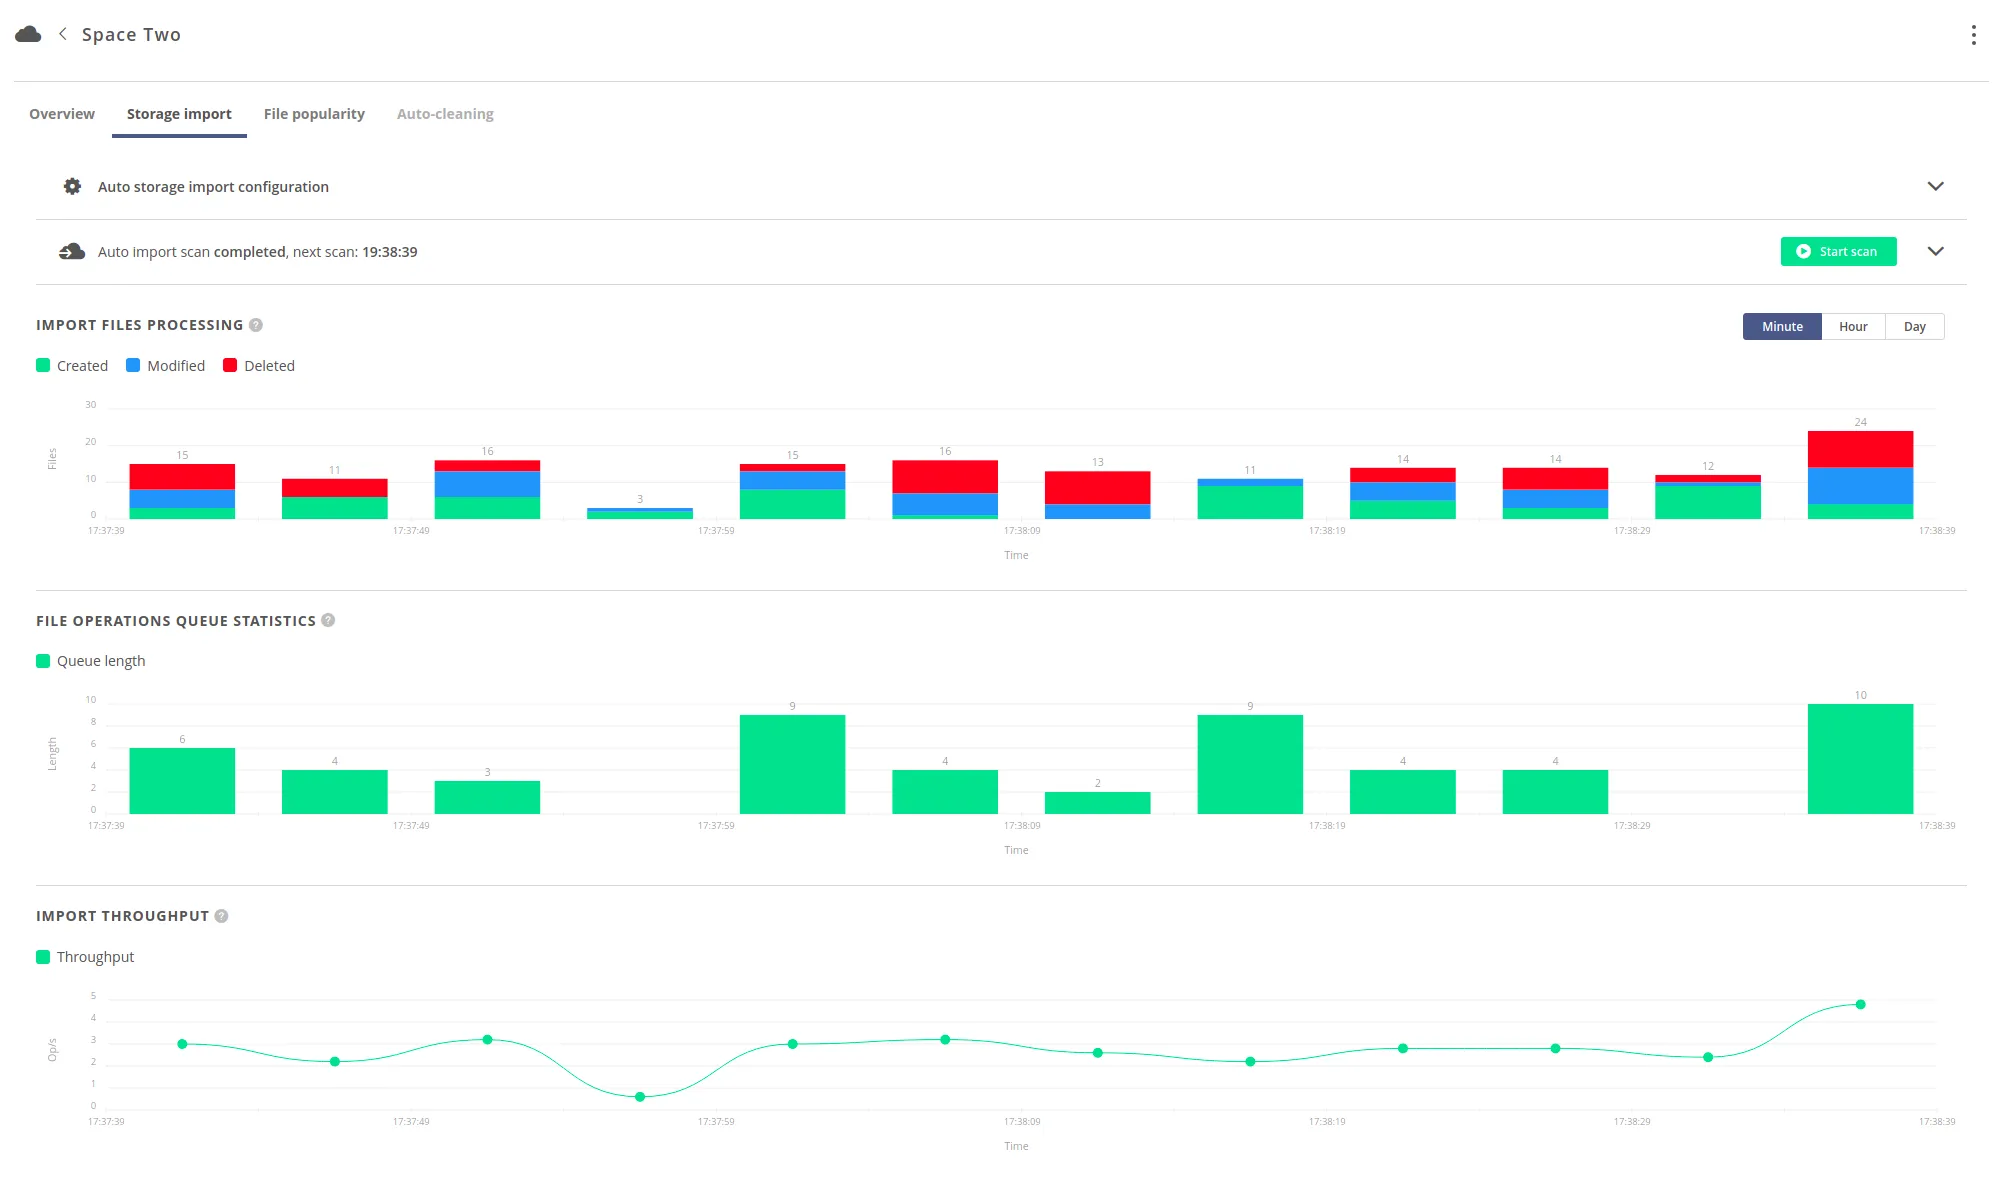Click the help icon beside FILE OPERATIONS QUEUE STATISTICS
Viewport: 1998px width, 1189px height.
coord(327,620)
